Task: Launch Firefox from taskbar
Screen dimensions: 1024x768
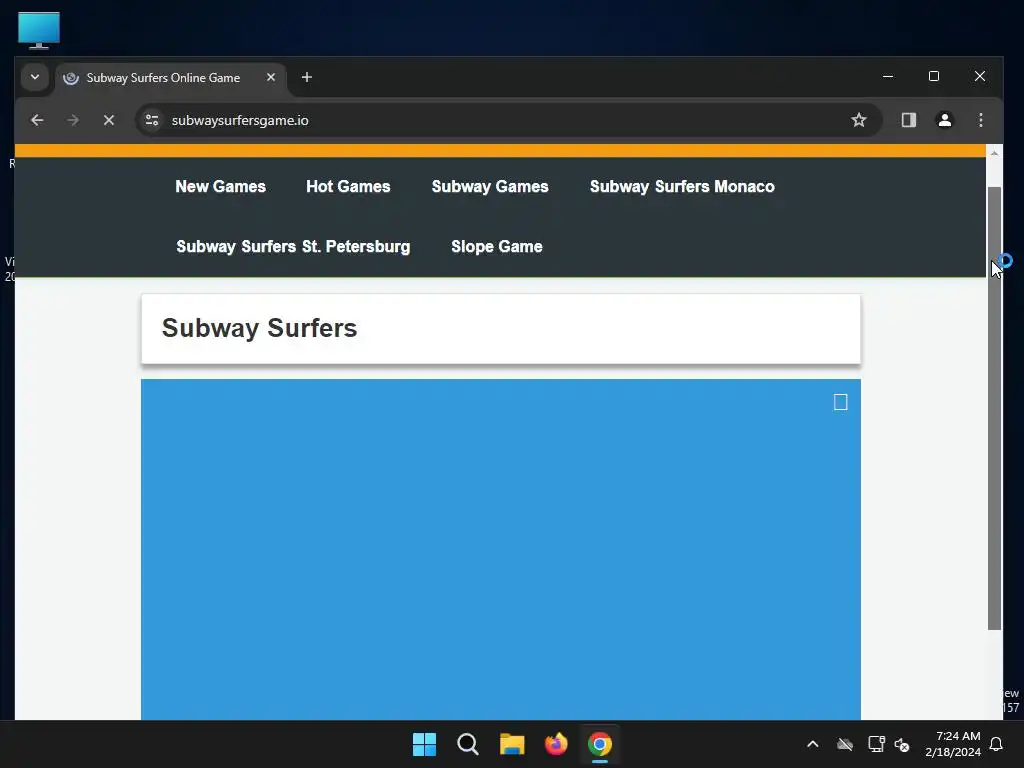Action: tap(556, 744)
